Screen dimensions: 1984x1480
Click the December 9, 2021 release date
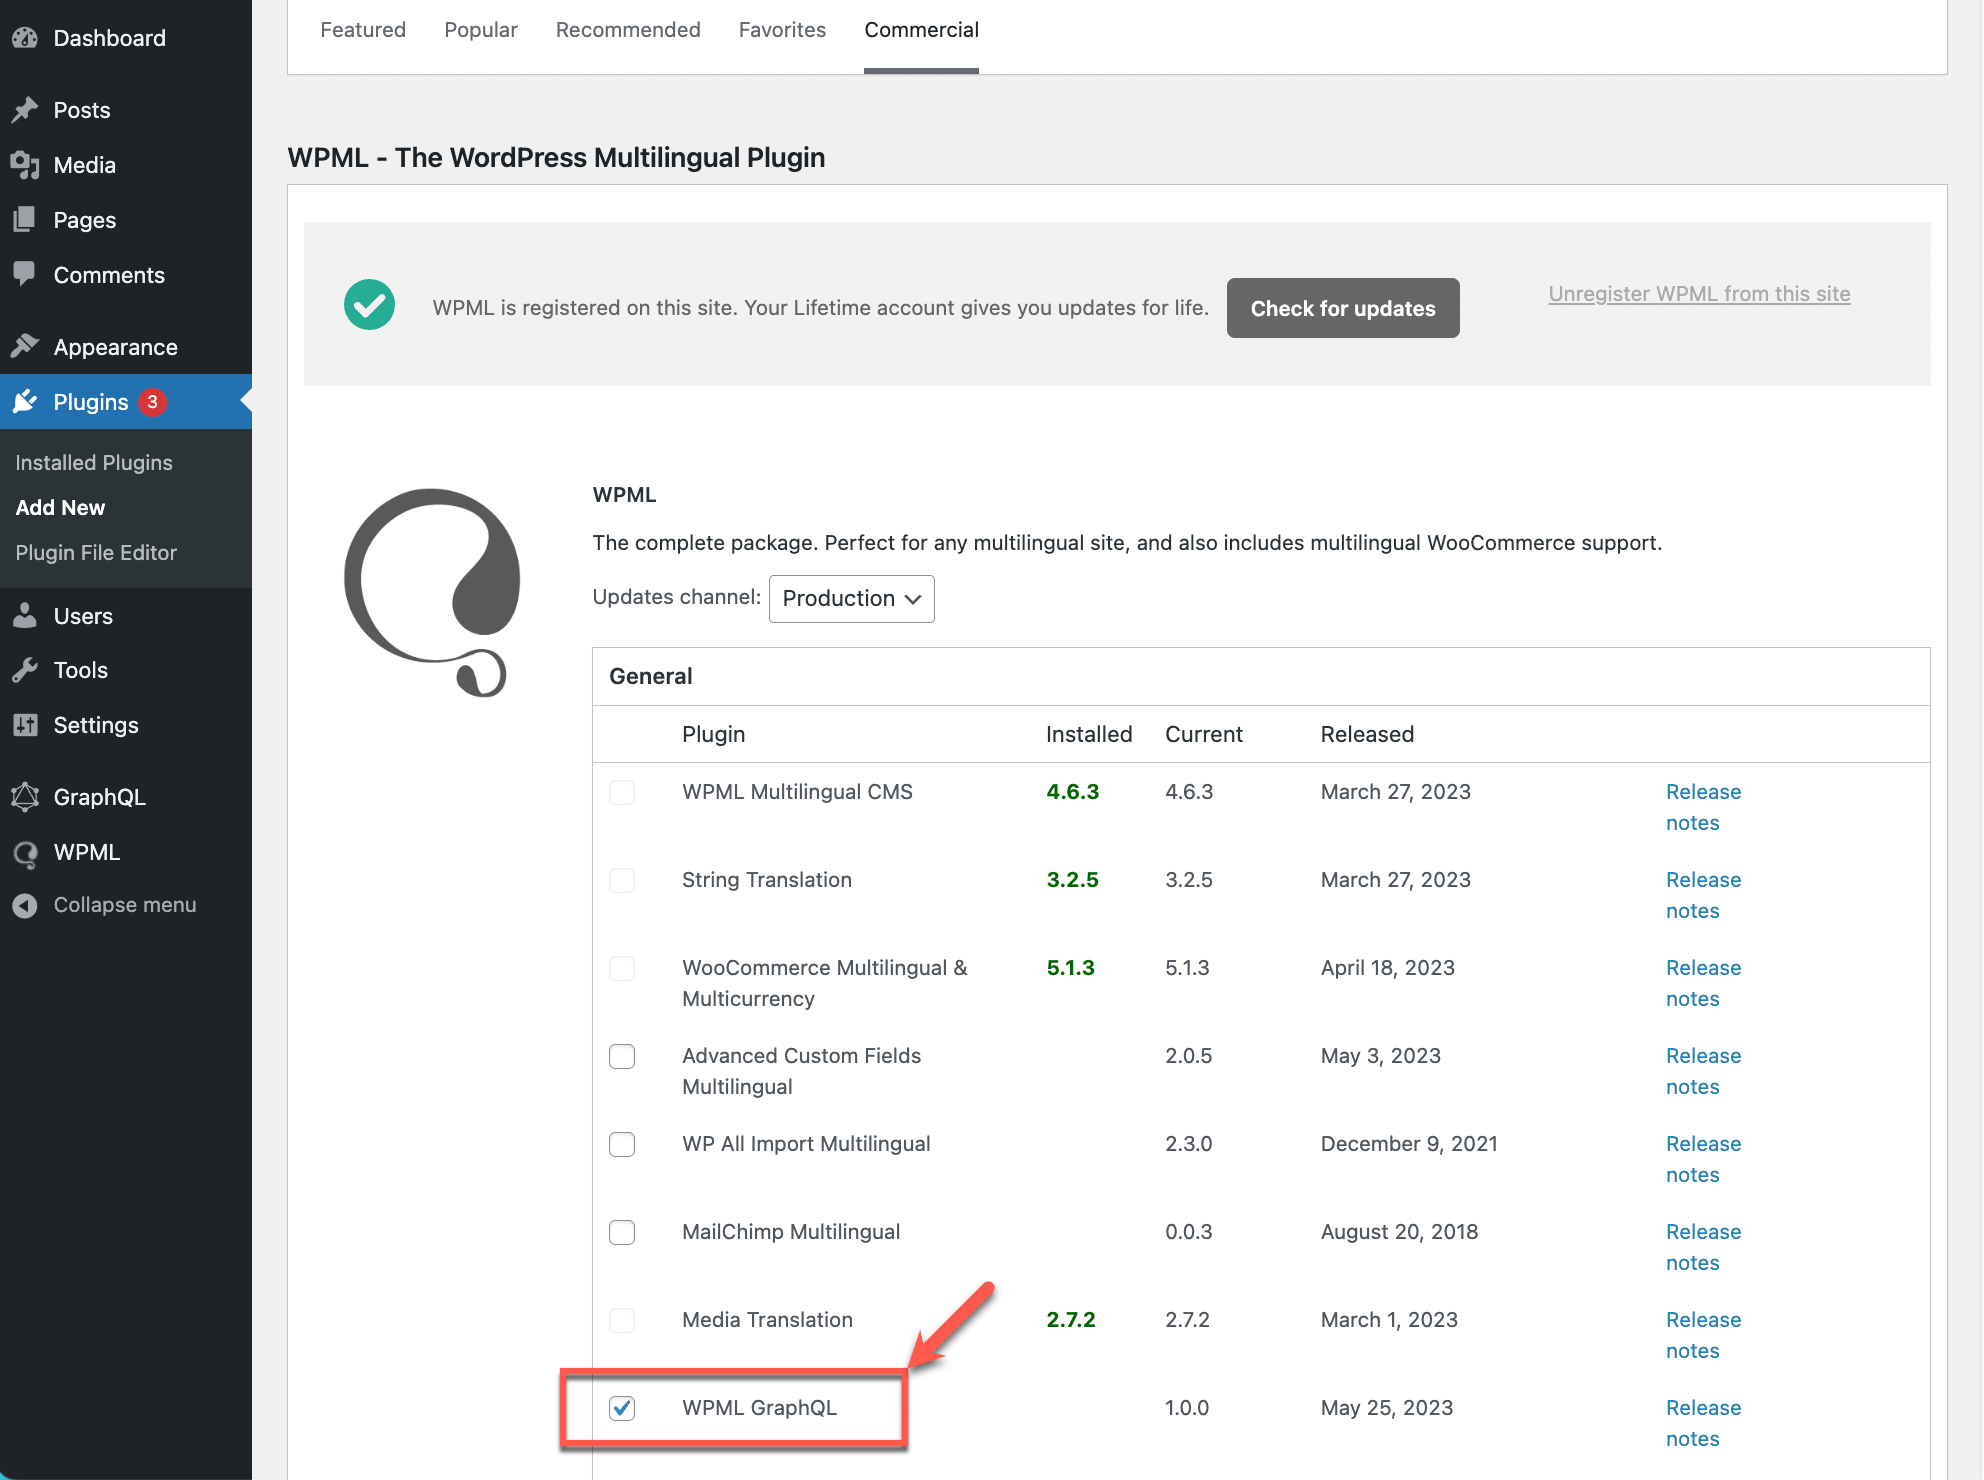pyautogui.click(x=1409, y=1144)
